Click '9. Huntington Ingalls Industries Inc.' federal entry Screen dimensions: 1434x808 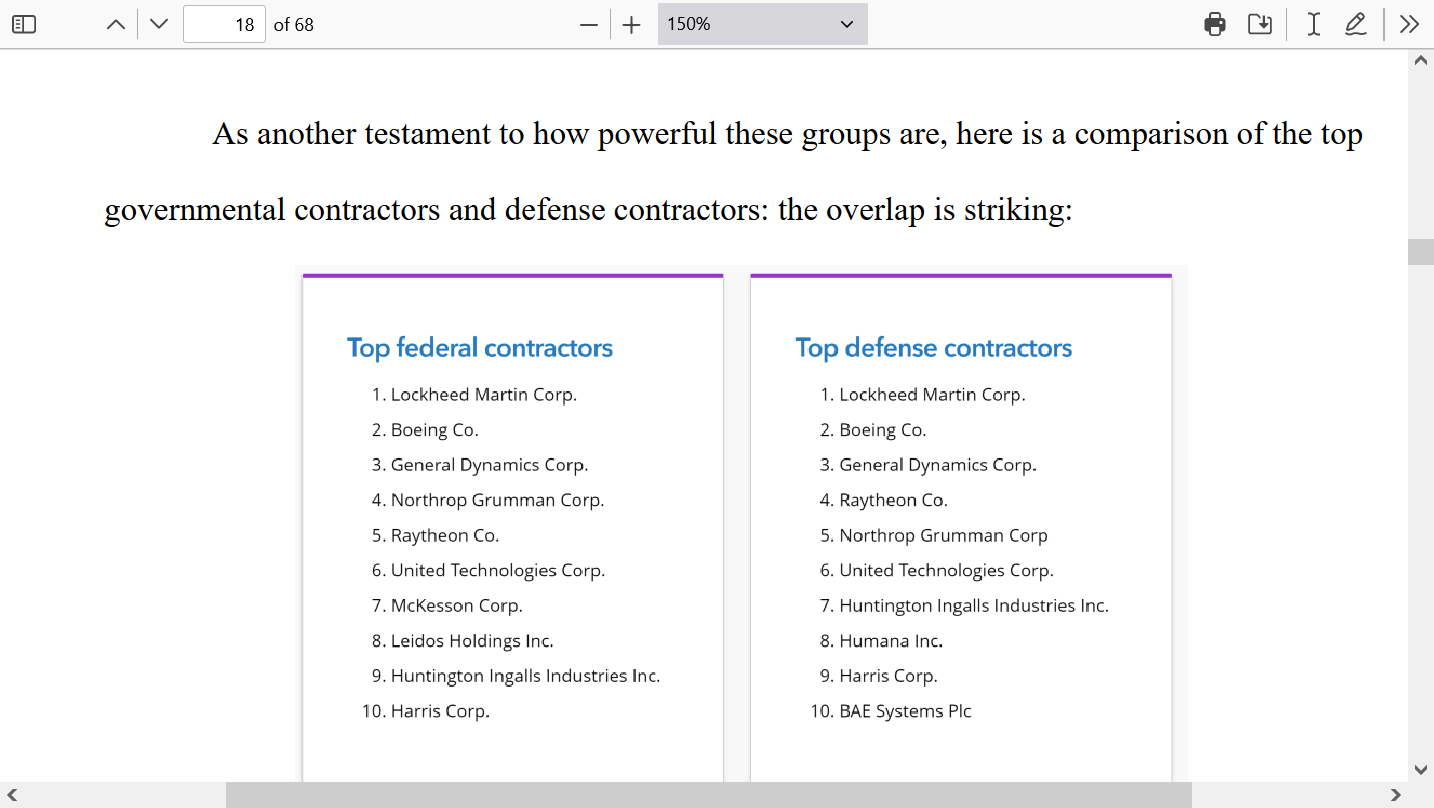pos(516,676)
